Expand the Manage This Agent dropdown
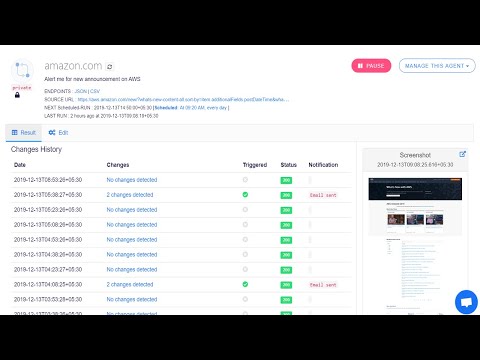 pyautogui.click(x=437, y=66)
